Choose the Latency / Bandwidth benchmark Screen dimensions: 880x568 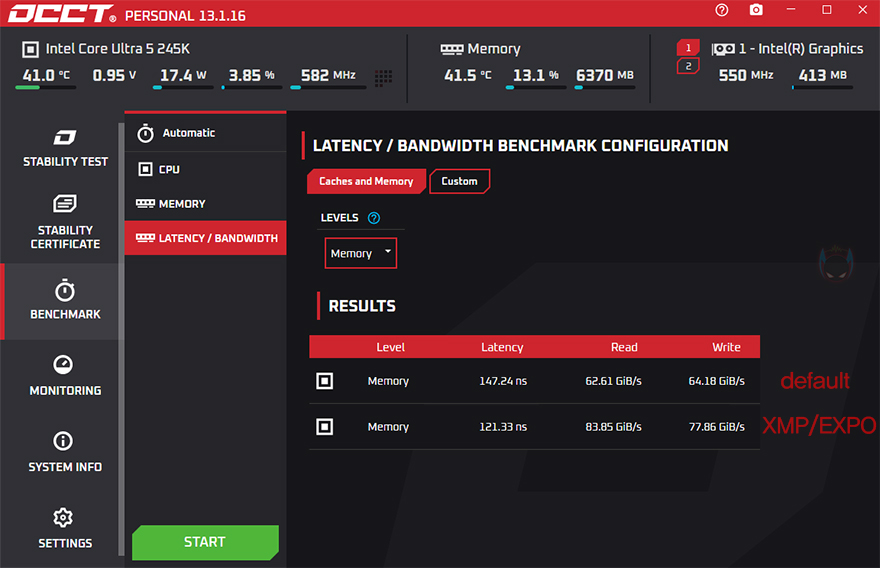205,238
